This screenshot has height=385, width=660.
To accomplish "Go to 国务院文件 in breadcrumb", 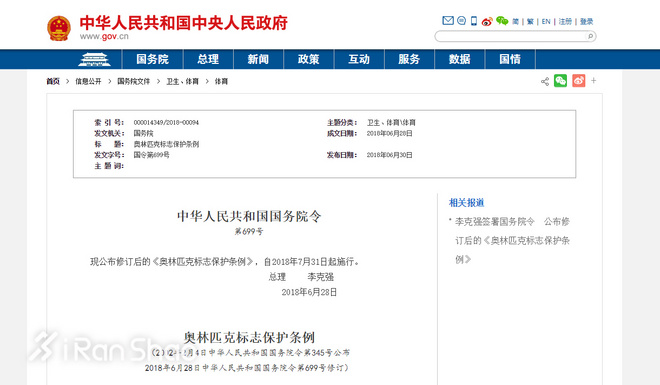I will click(133, 81).
